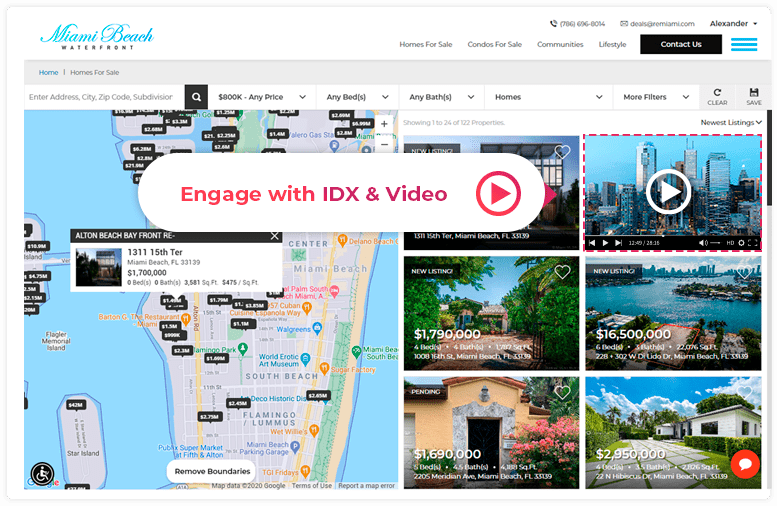
Task: Click the Walgreens map pin
Action: [317, 328]
